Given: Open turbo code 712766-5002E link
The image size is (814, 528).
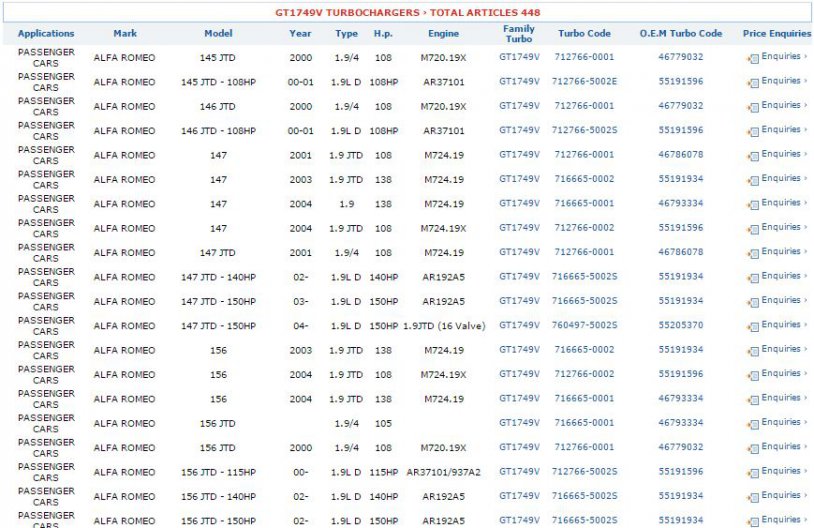Looking at the screenshot, I should (x=584, y=82).
